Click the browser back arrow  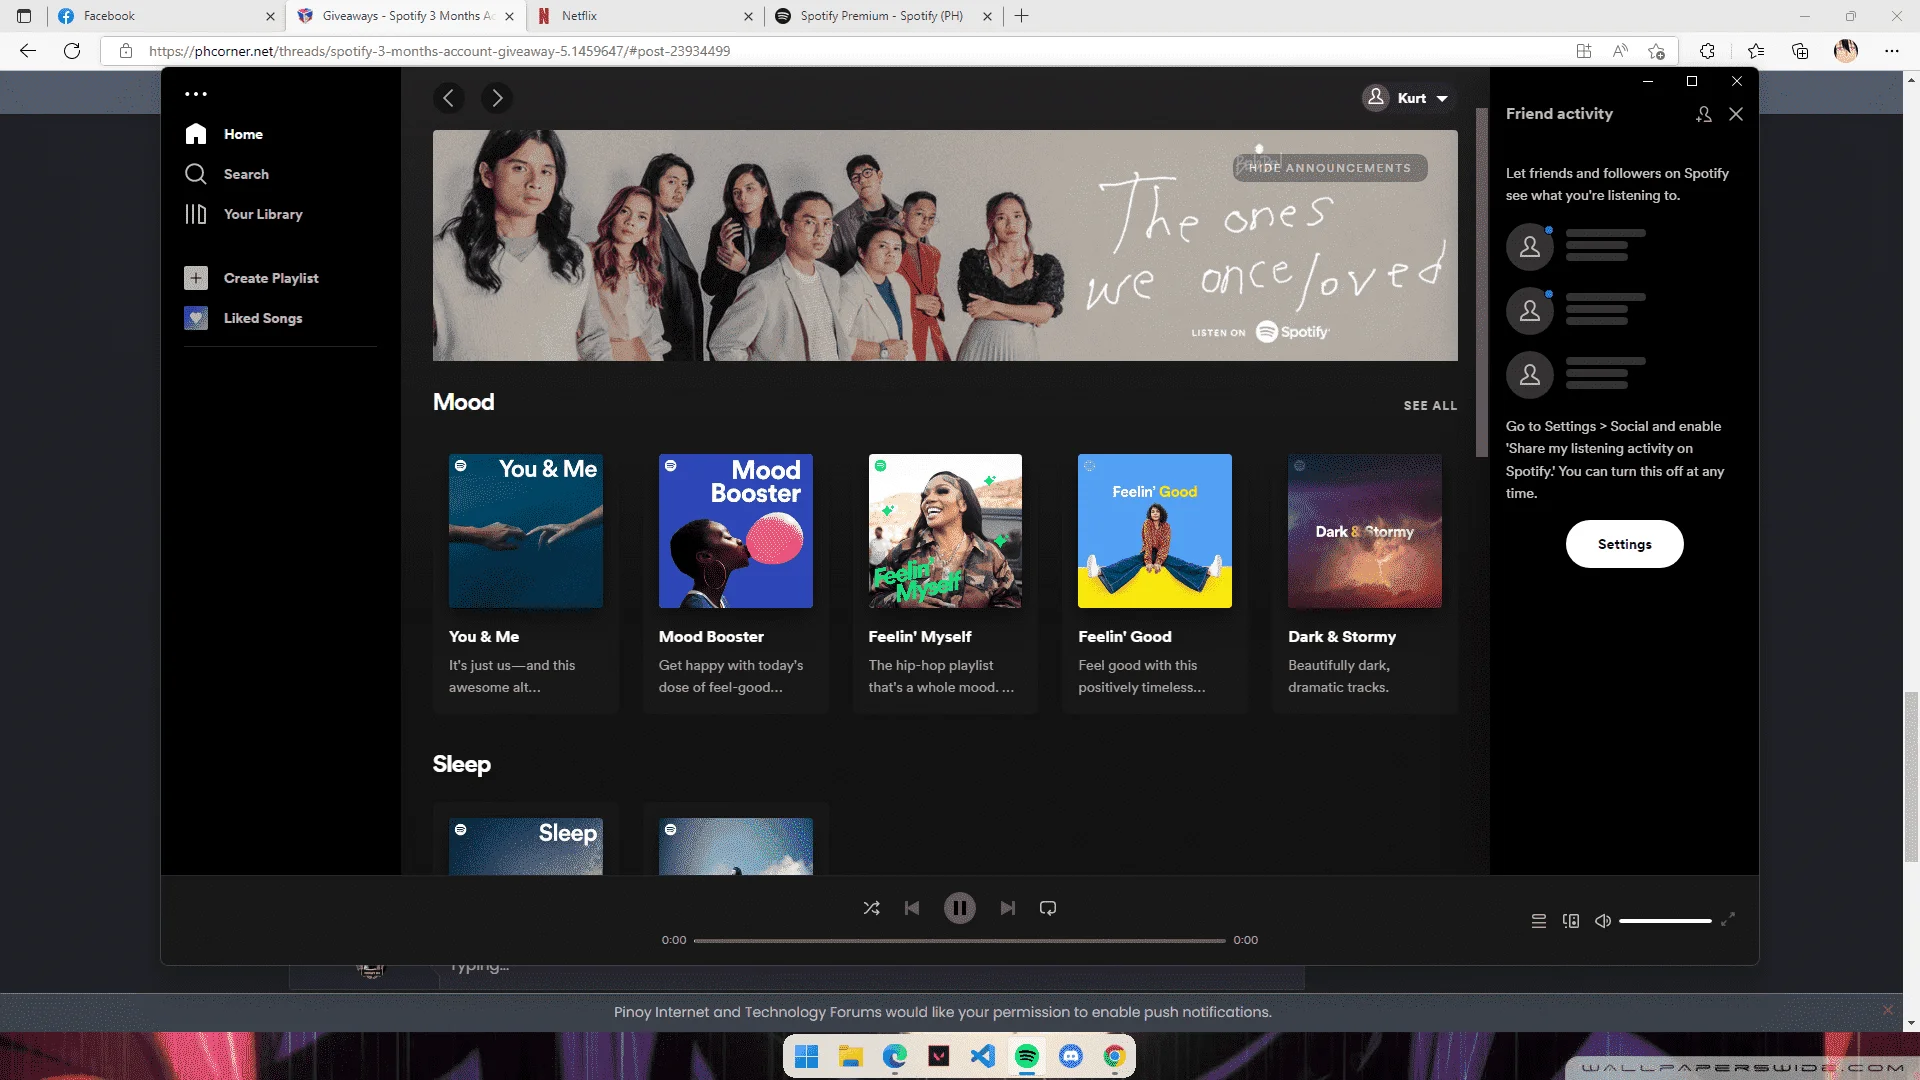point(28,51)
